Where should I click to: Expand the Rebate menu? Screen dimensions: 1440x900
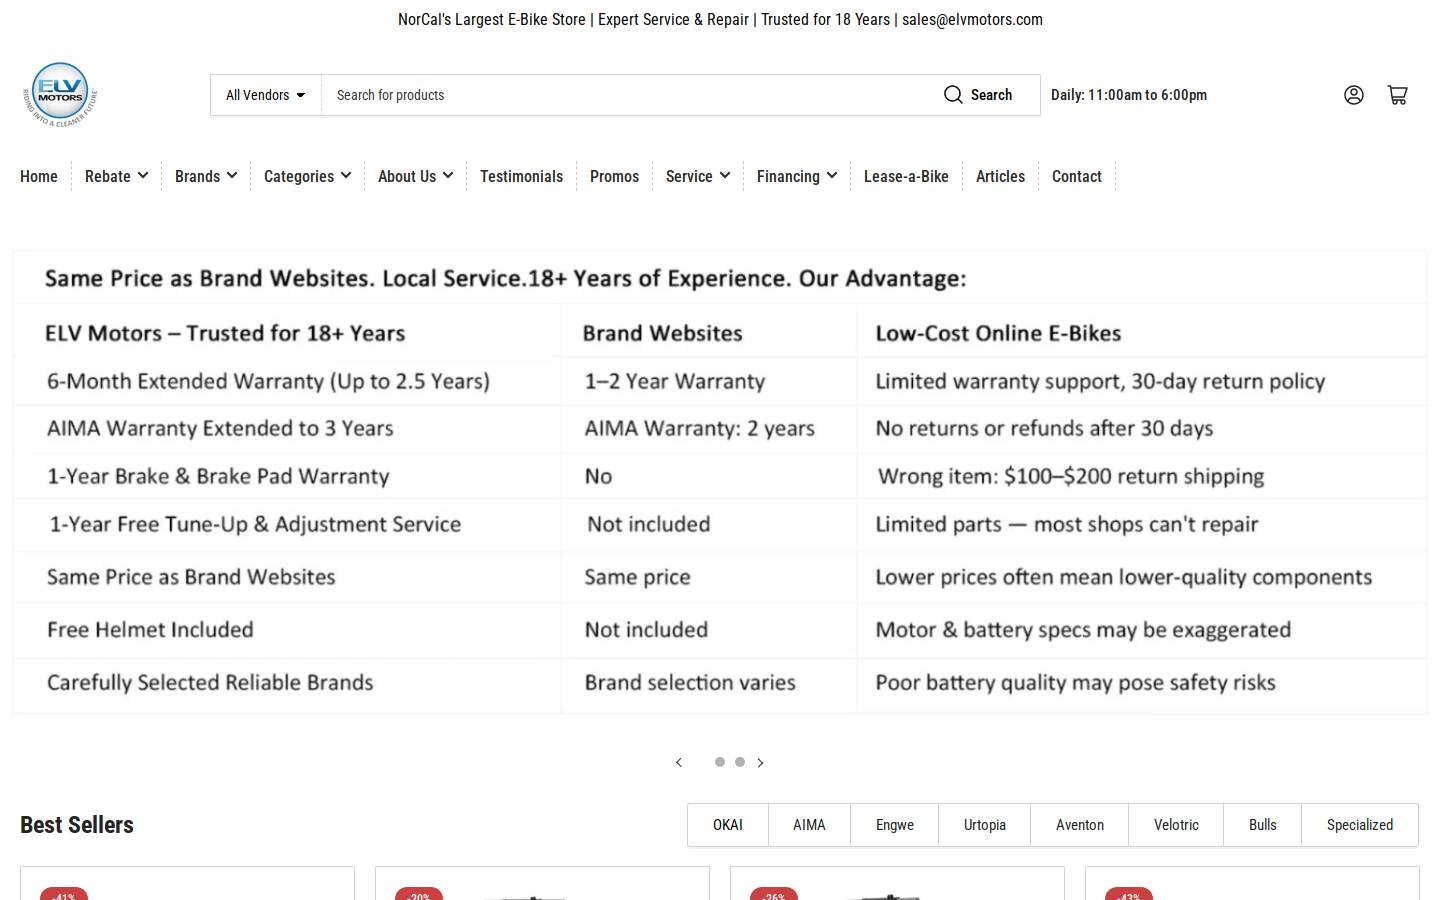click(116, 176)
